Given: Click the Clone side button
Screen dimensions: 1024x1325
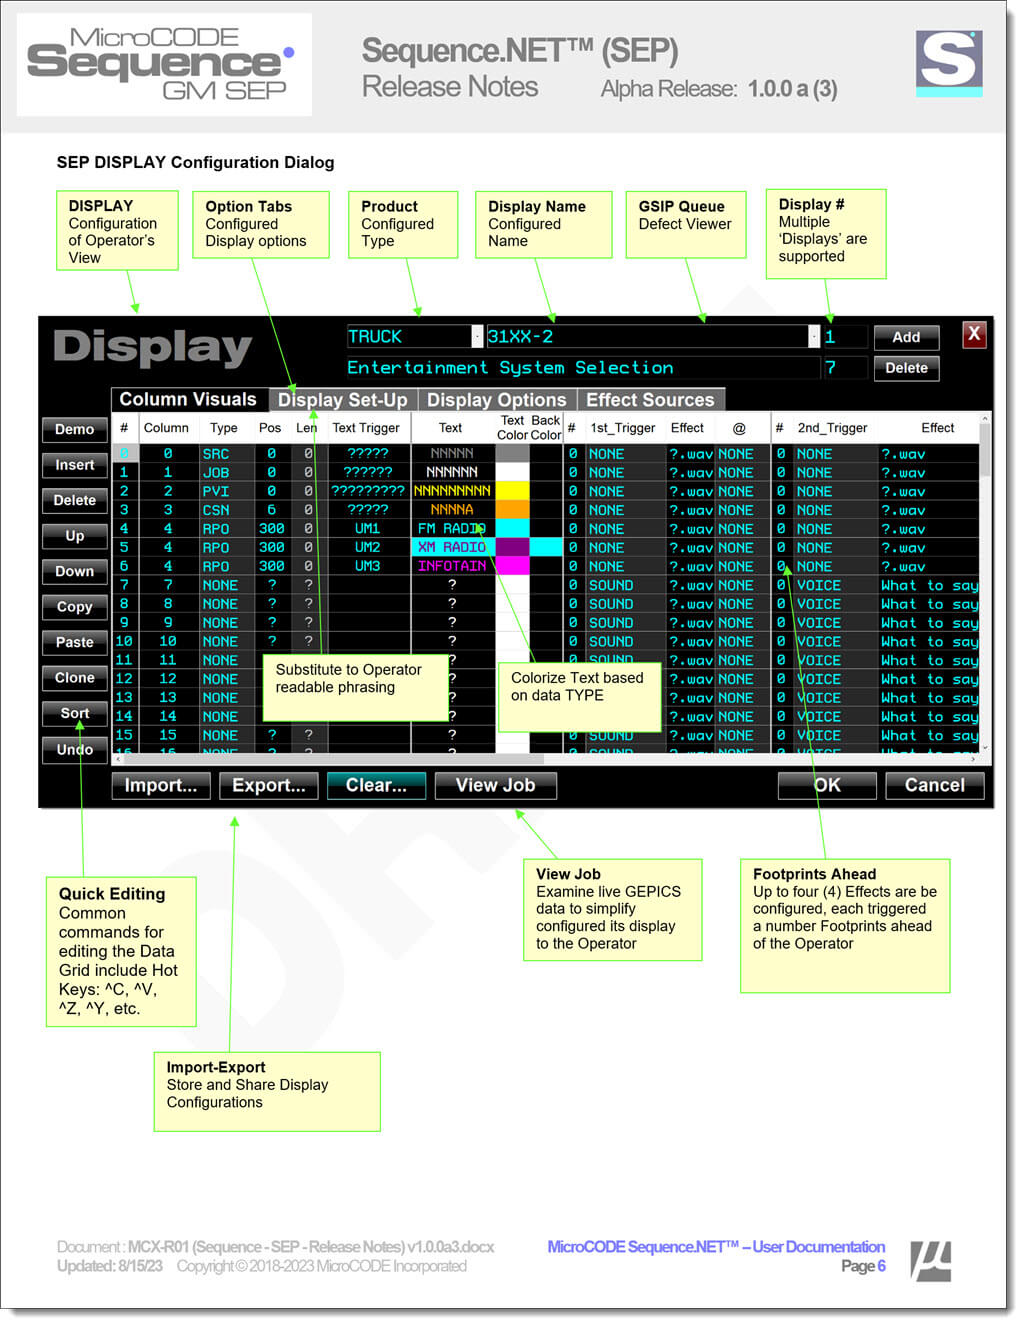Looking at the screenshot, I should pyautogui.click(x=75, y=678).
